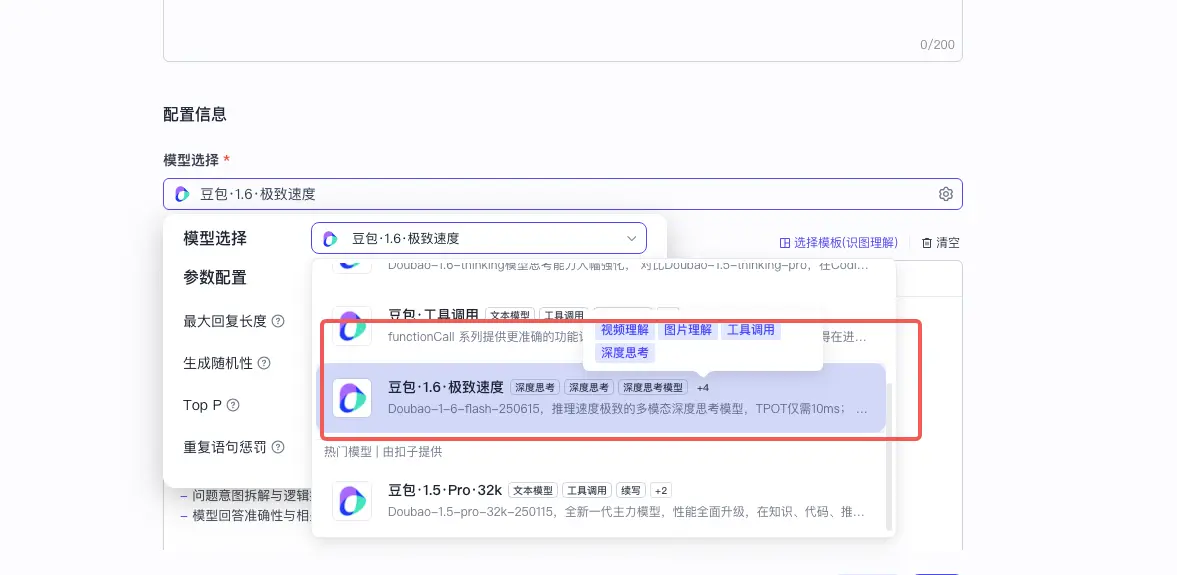Screen dimensions: 1177x575
Task: Click 文本模型 tag on 豆包·1.5·Pro·32k
Action: [532, 490]
